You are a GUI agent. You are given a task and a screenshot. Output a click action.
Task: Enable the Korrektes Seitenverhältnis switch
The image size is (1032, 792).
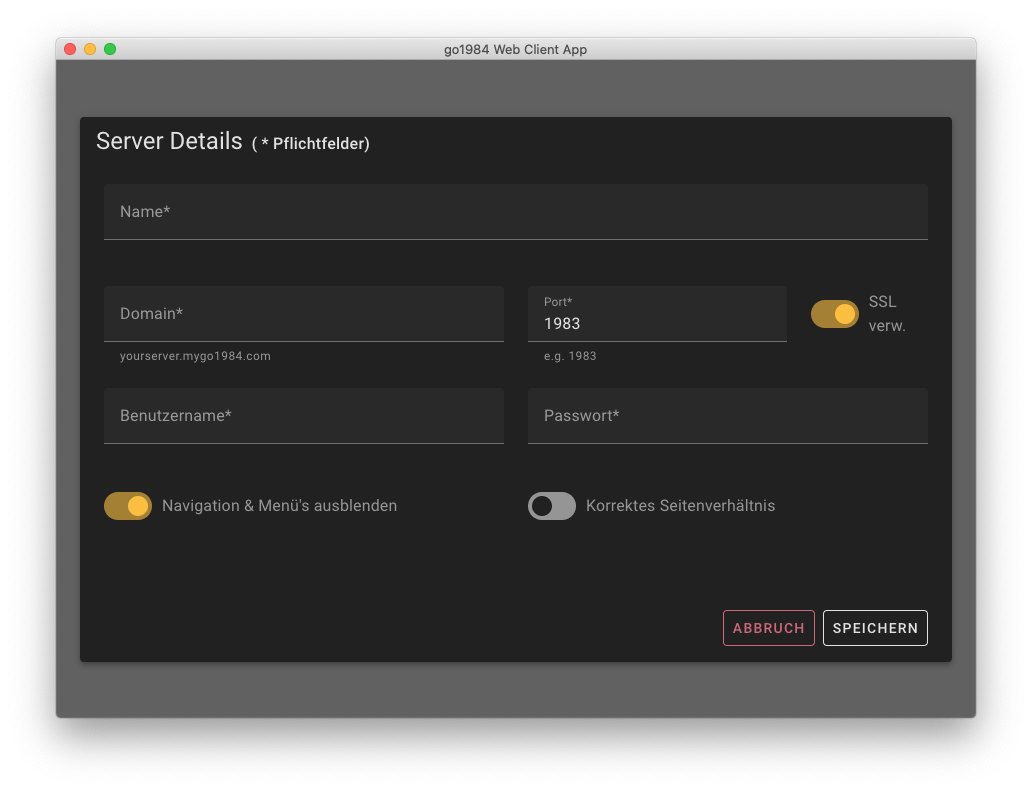point(552,506)
